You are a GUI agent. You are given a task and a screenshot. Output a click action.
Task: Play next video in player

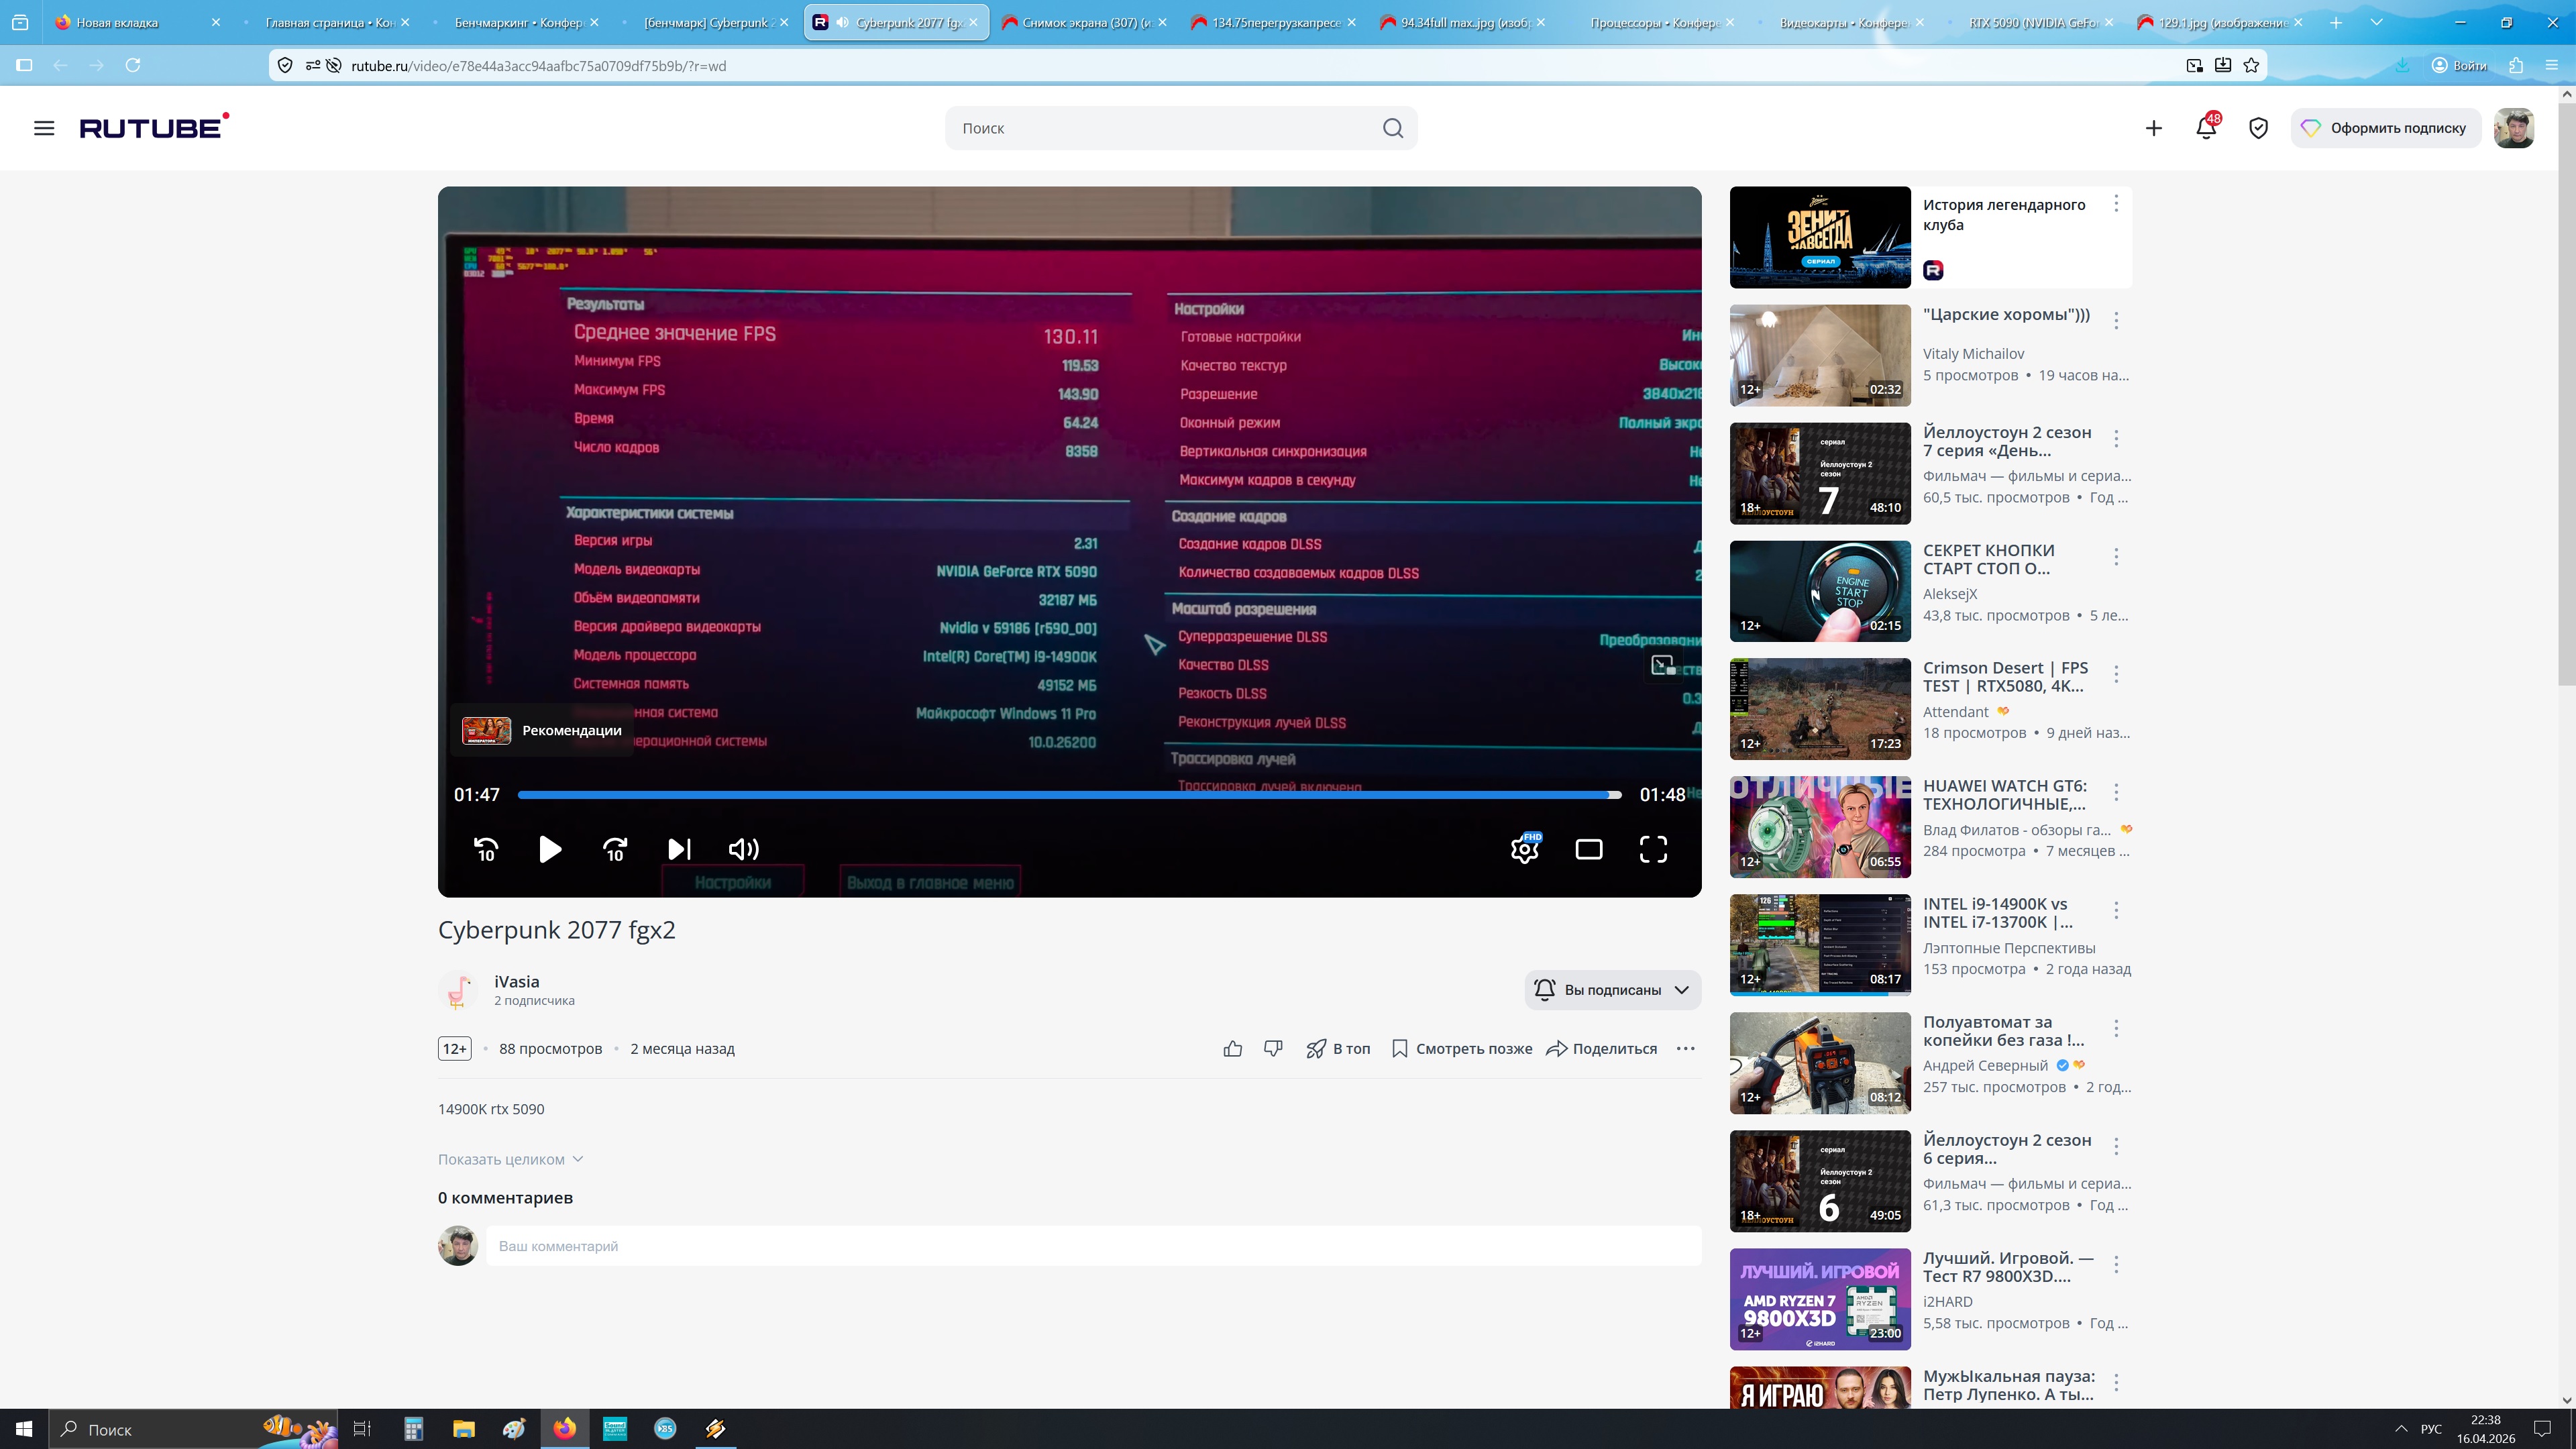click(679, 849)
